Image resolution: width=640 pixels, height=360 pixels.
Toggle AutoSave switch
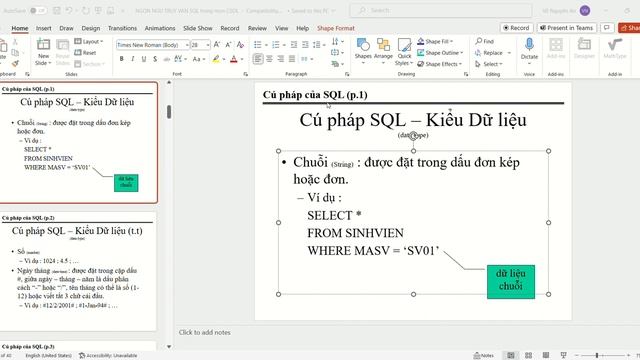coord(38,10)
